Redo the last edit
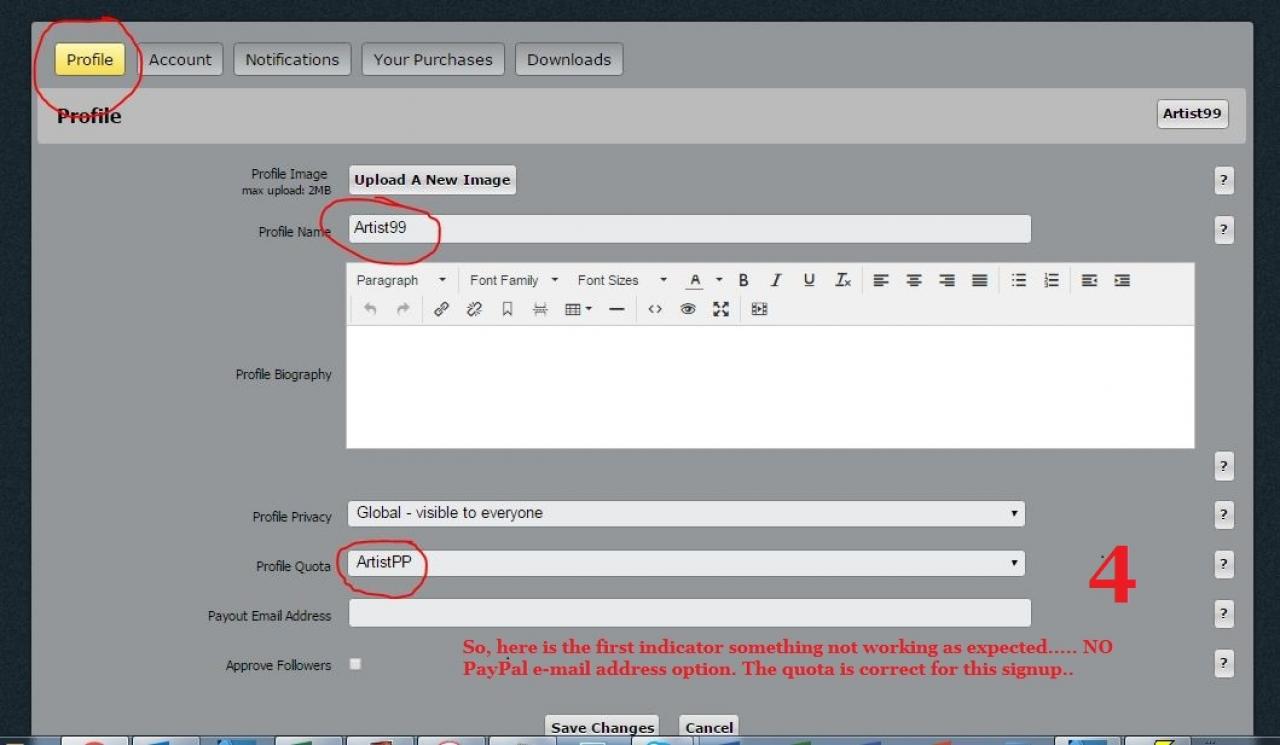Image resolution: width=1280 pixels, height=745 pixels. click(x=403, y=310)
